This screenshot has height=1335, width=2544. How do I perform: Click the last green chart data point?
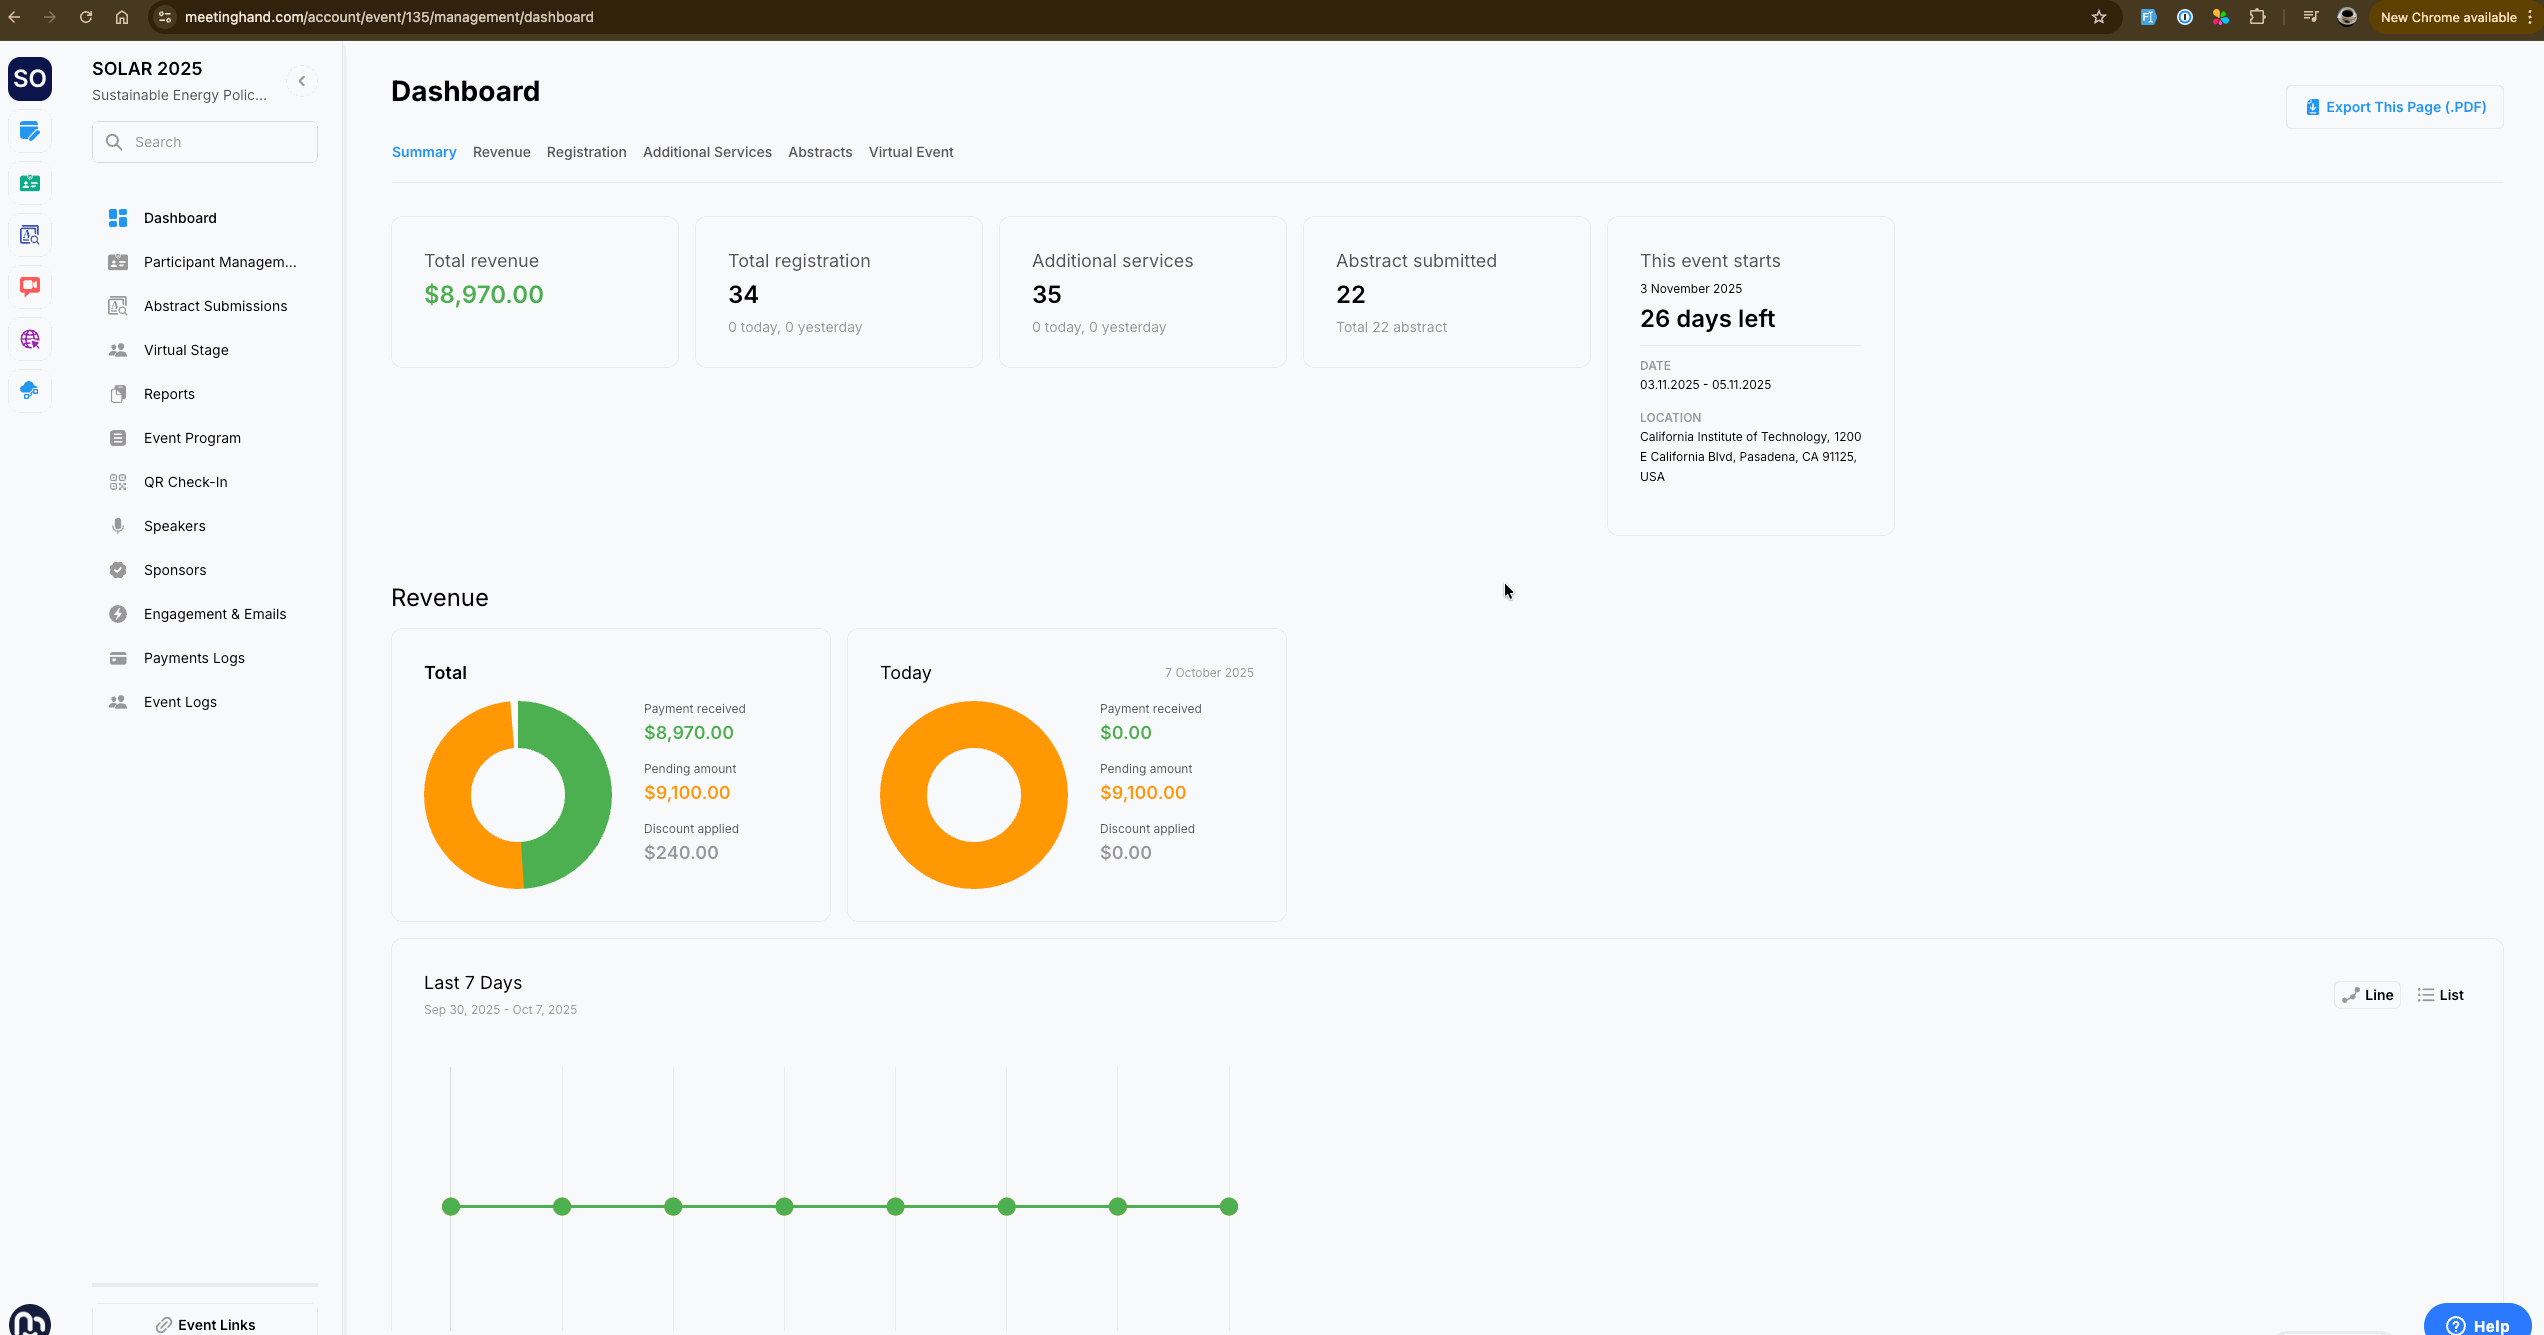click(1229, 1207)
